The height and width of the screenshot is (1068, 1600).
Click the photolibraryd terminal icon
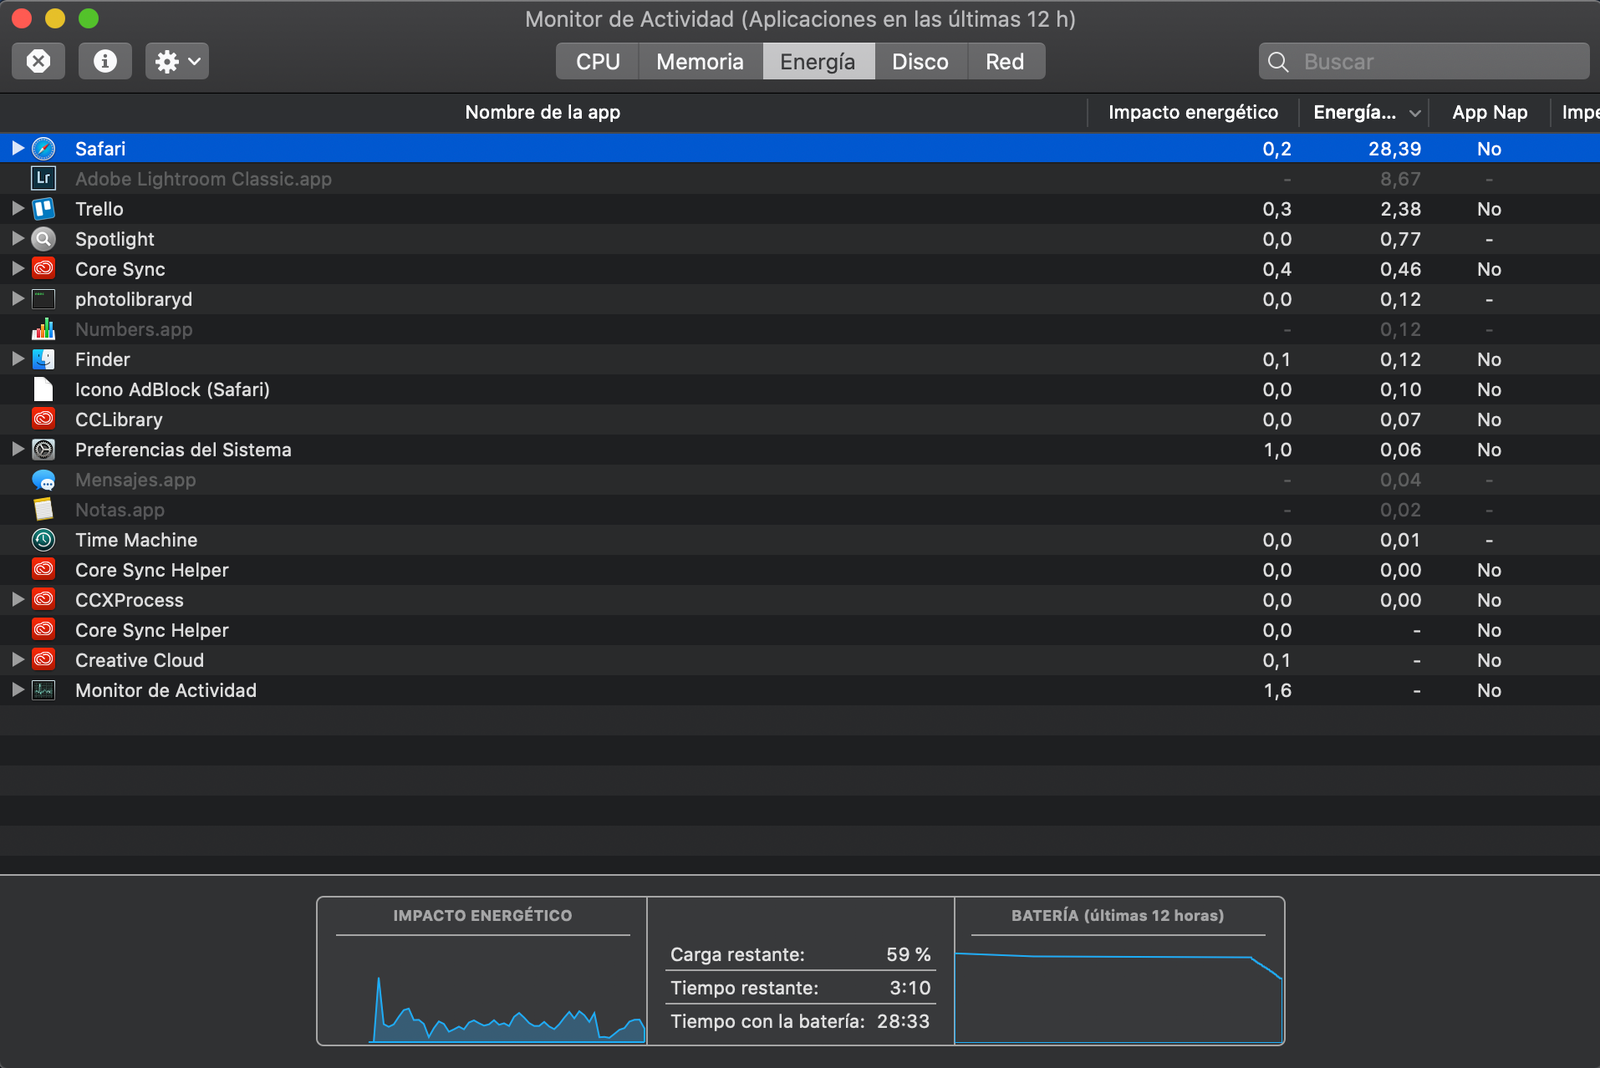(x=43, y=299)
